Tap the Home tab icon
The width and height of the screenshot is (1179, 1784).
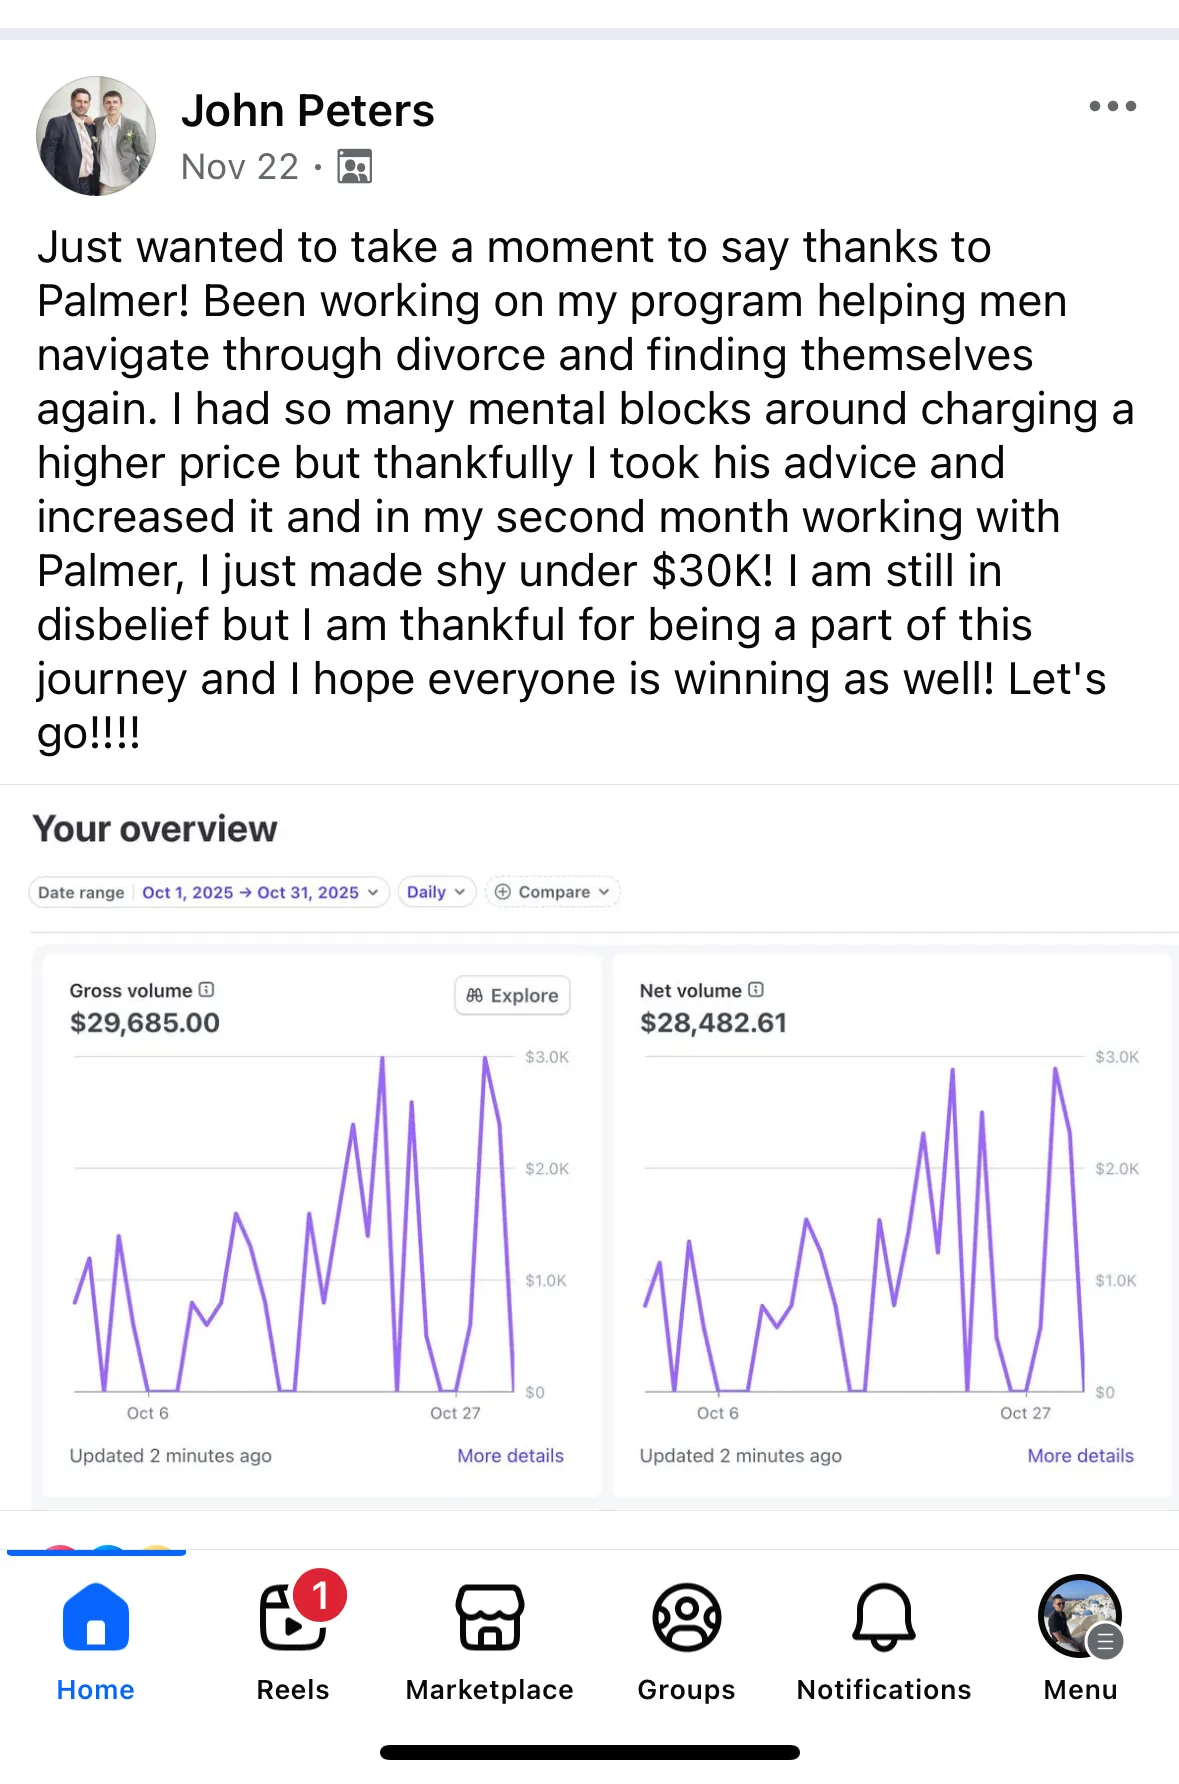(96, 1618)
